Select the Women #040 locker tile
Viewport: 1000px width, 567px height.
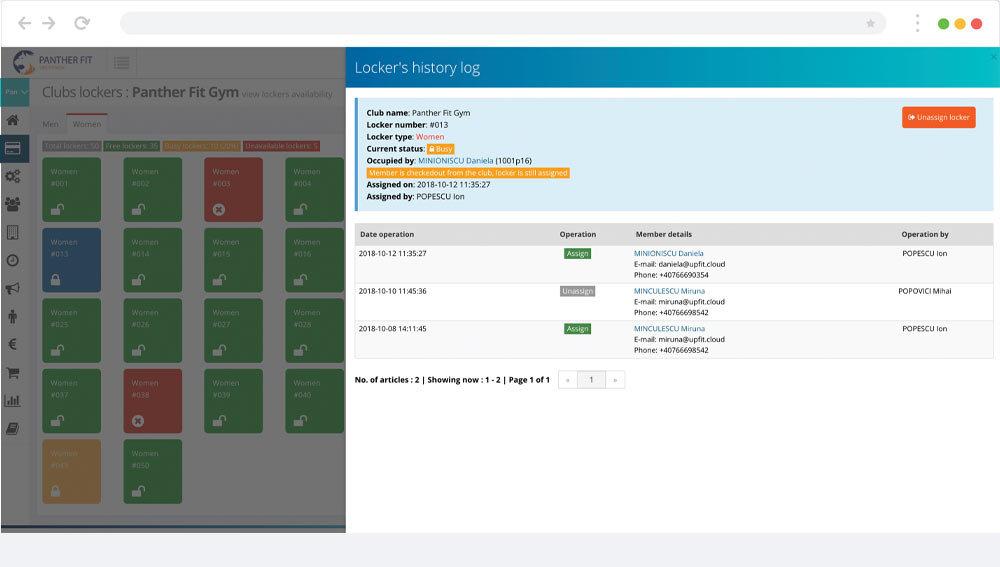click(314, 401)
